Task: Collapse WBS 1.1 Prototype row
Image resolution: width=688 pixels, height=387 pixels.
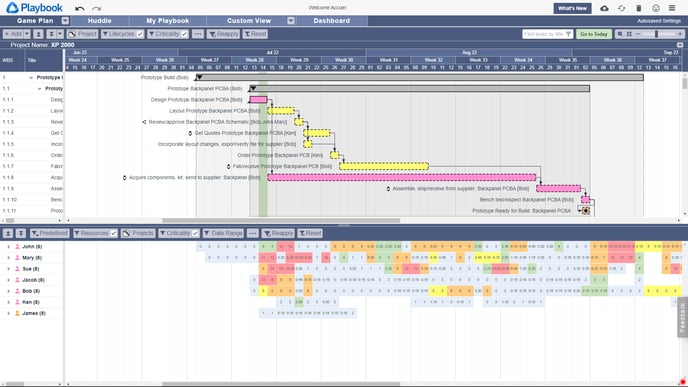Action: coord(39,89)
